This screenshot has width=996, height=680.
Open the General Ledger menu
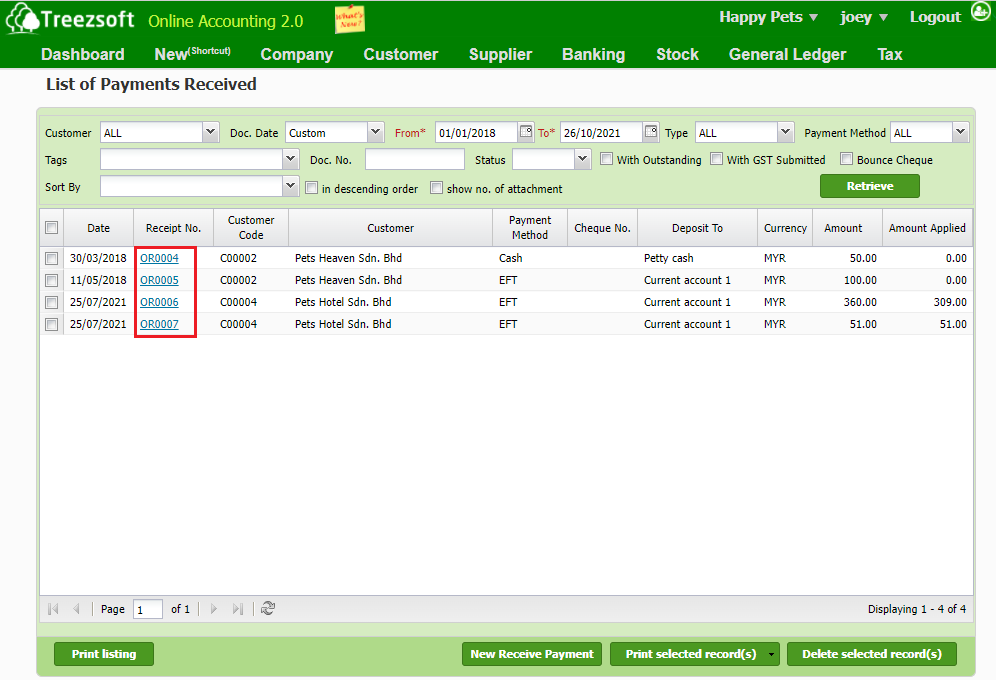pos(787,54)
